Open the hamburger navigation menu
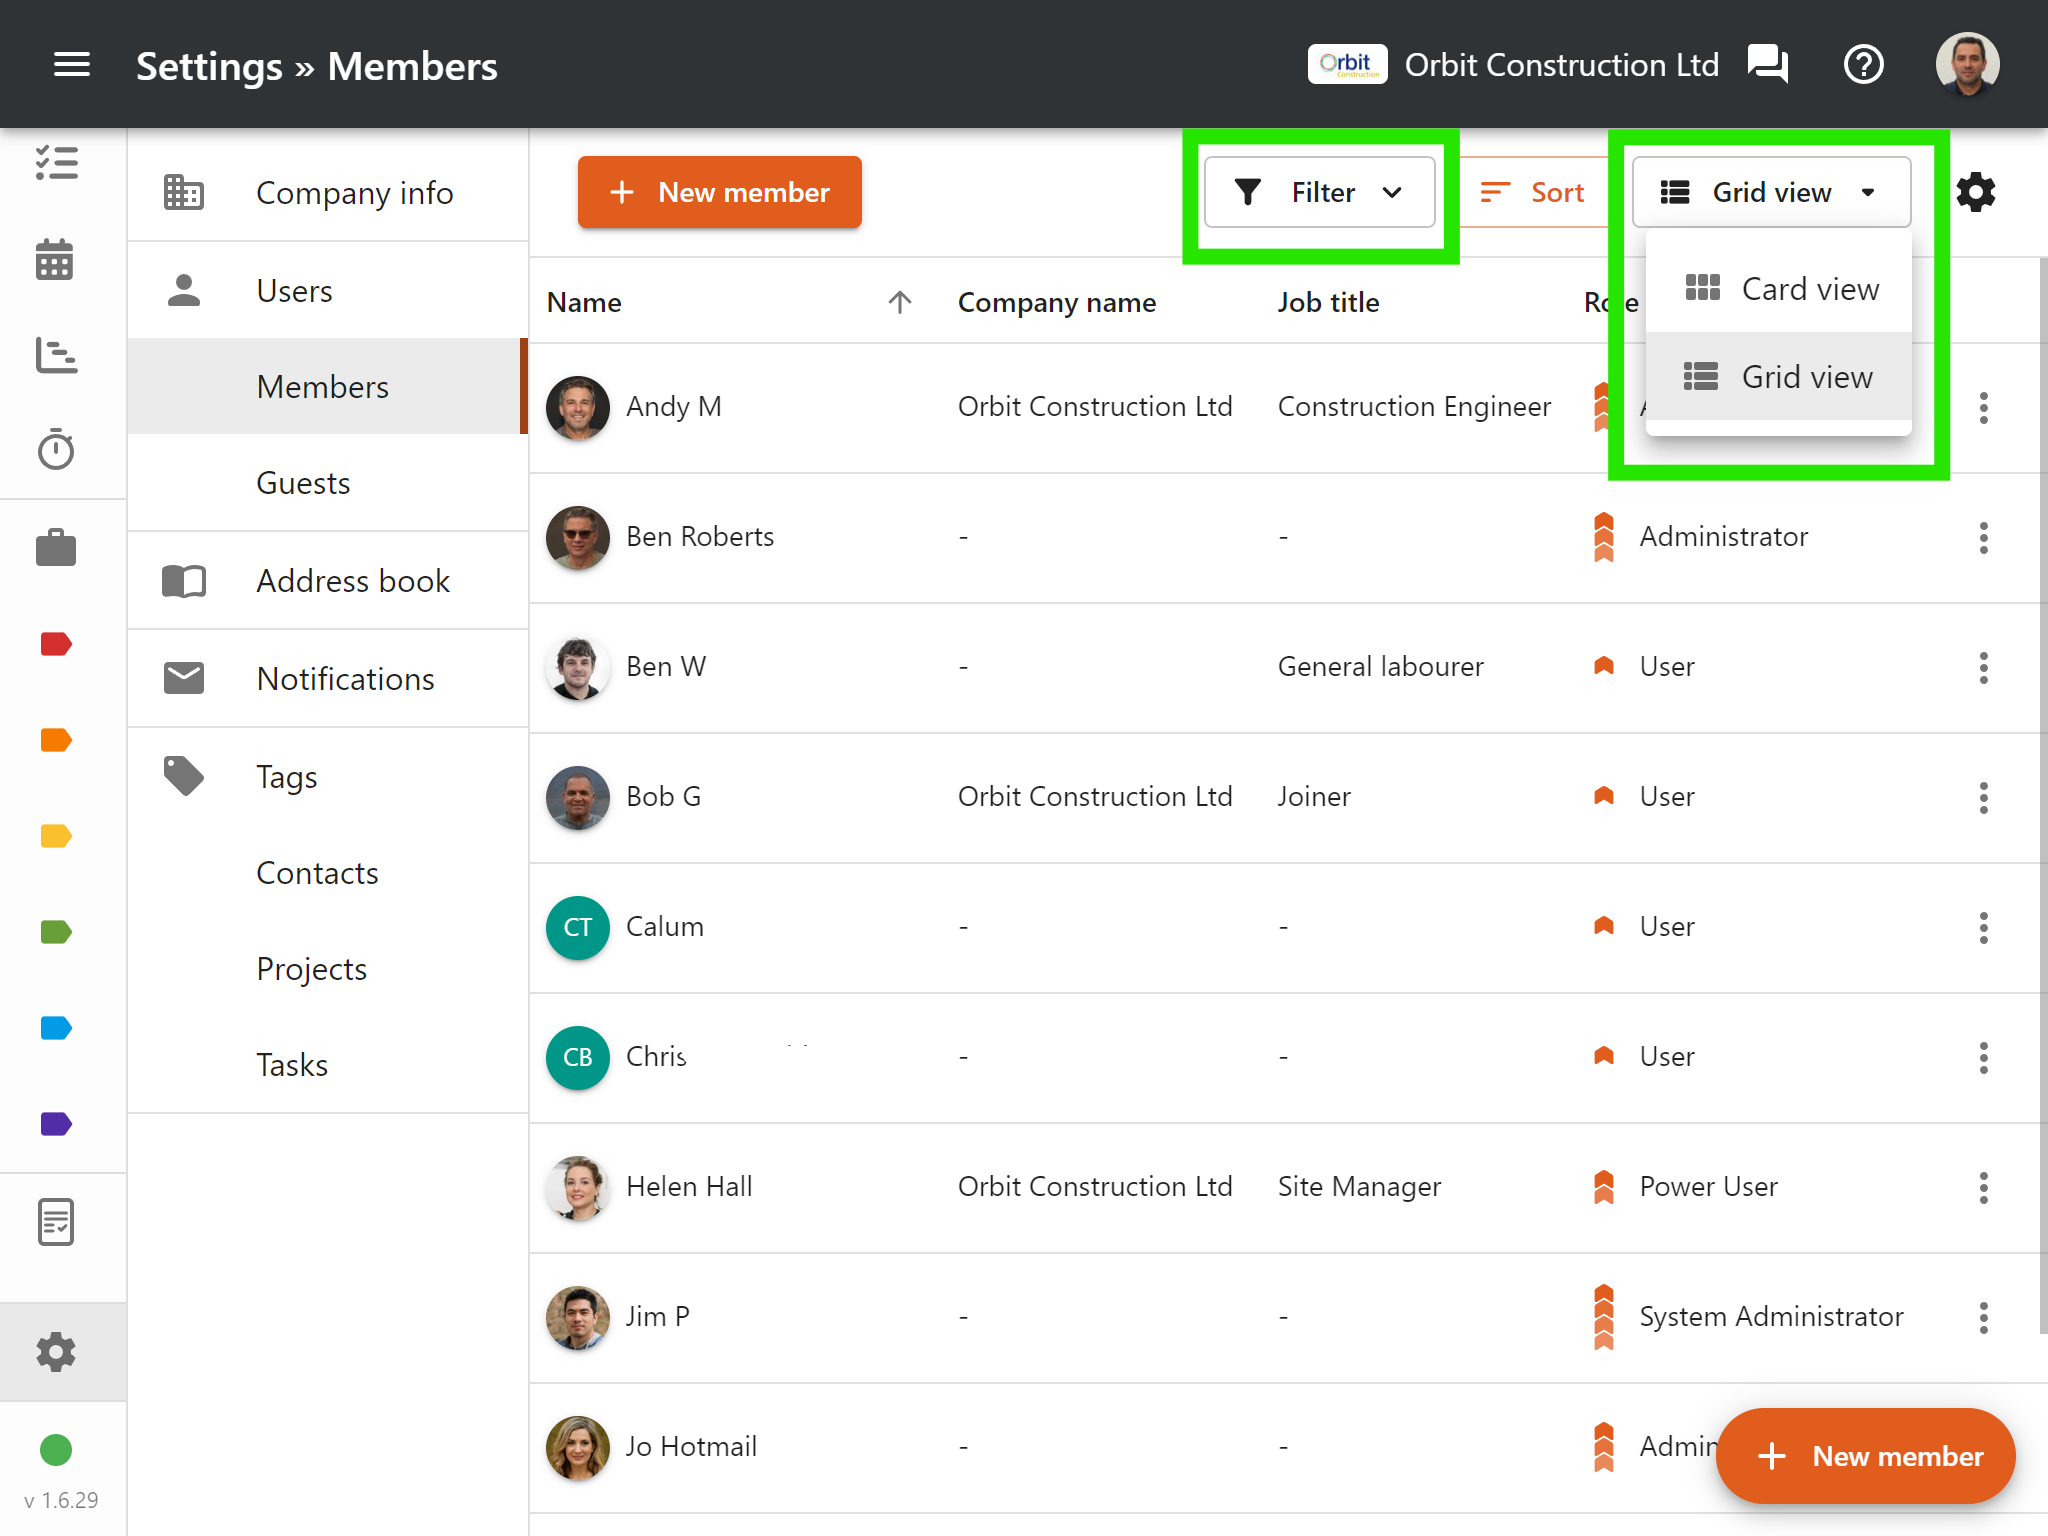The width and height of the screenshot is (2048, 1536). coord(71,65)
